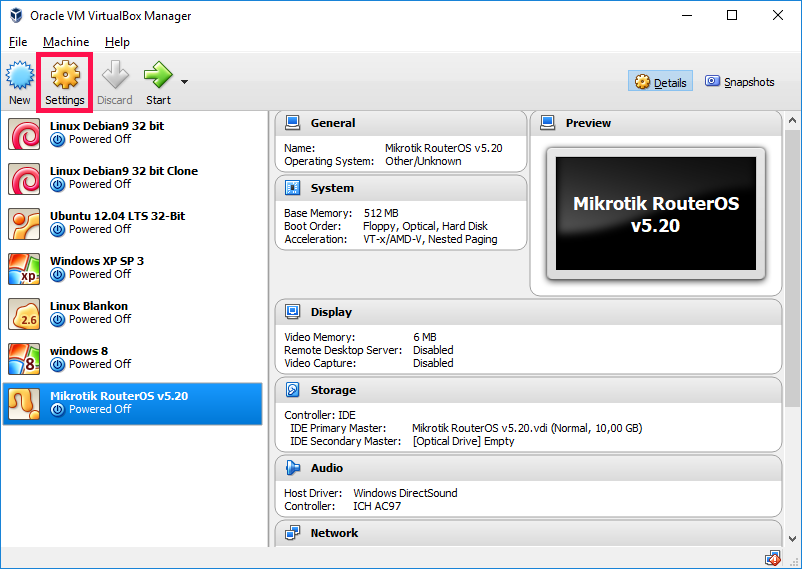Click the New virtual machine toolbar icon
This screenshot has height=569, width=802.
click(19, 76)
